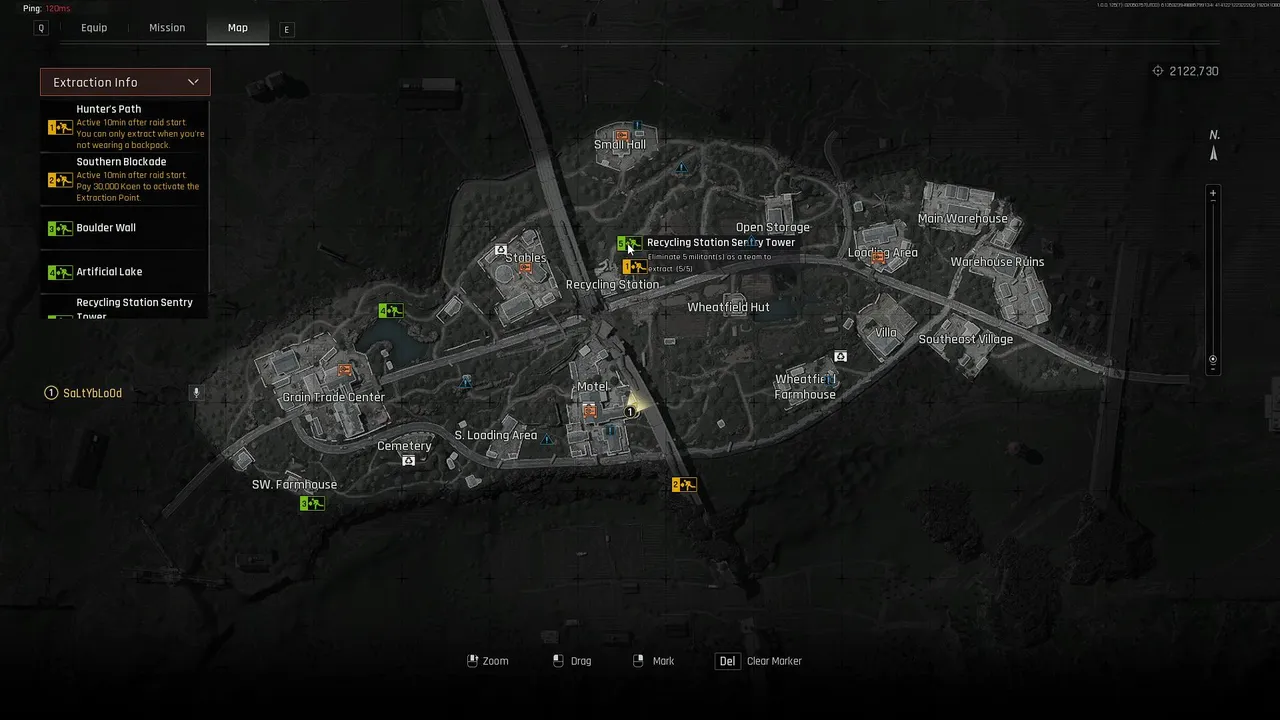Image resolution: width=1280 pixels, height=720 pixels.
Task: Click the white icon above Stables label
Action: [500, 250]
